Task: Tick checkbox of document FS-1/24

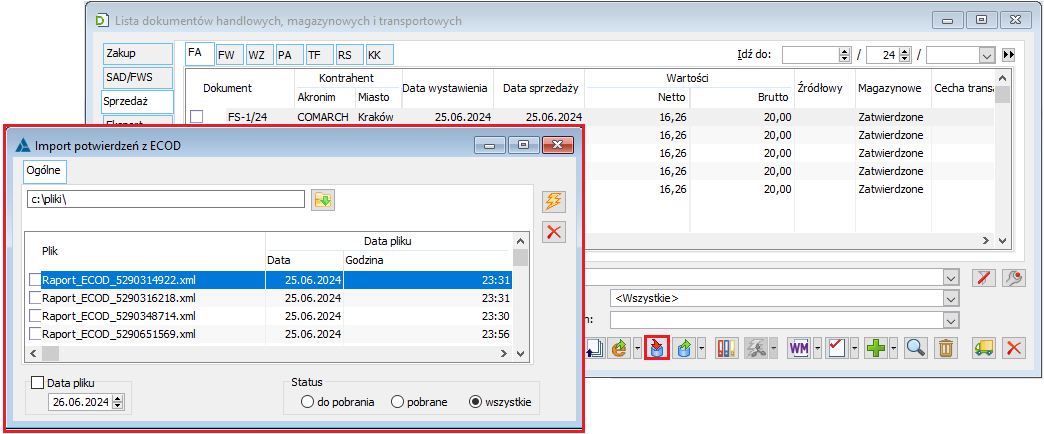Action: [196, 116]
